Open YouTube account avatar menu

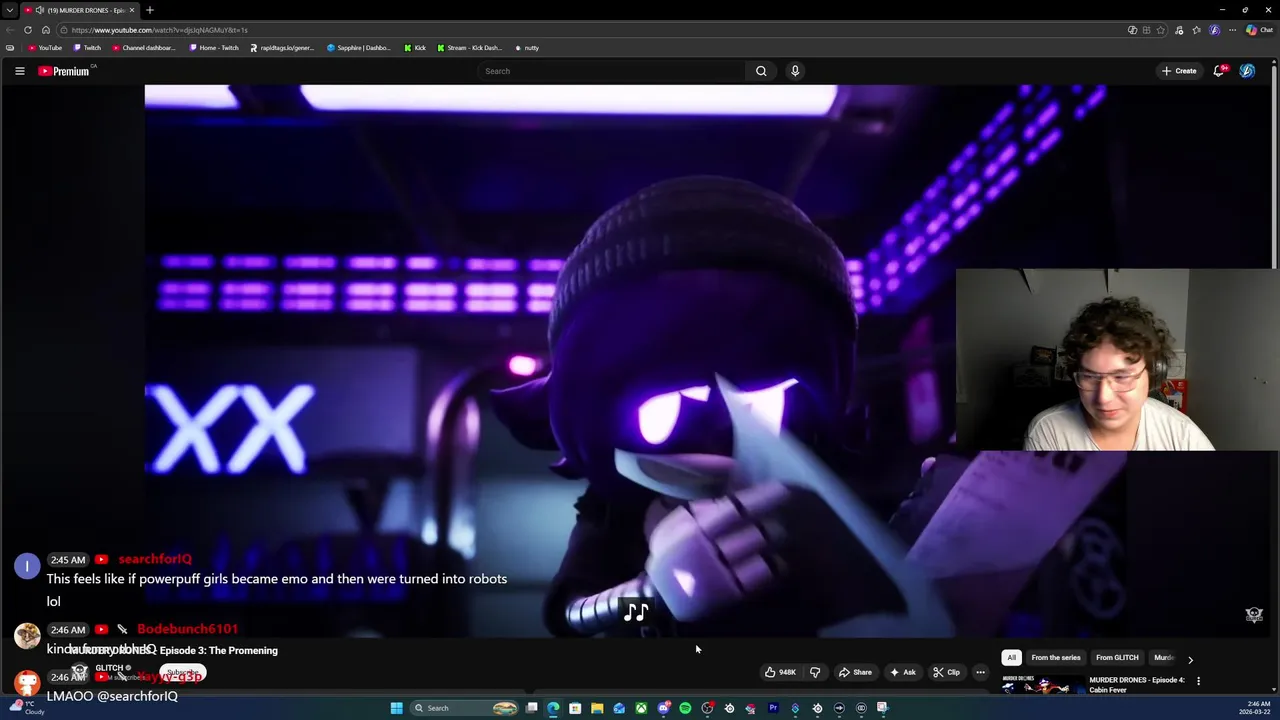pos(1247,71)
